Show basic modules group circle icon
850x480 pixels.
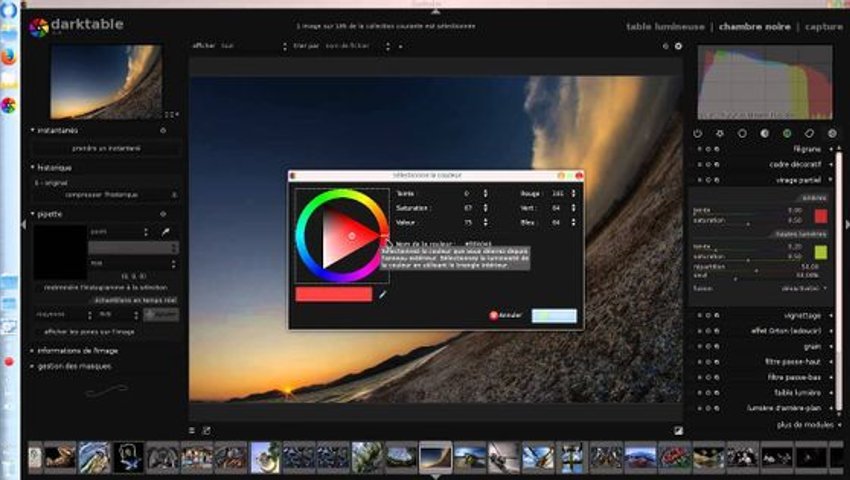[742, 133]
